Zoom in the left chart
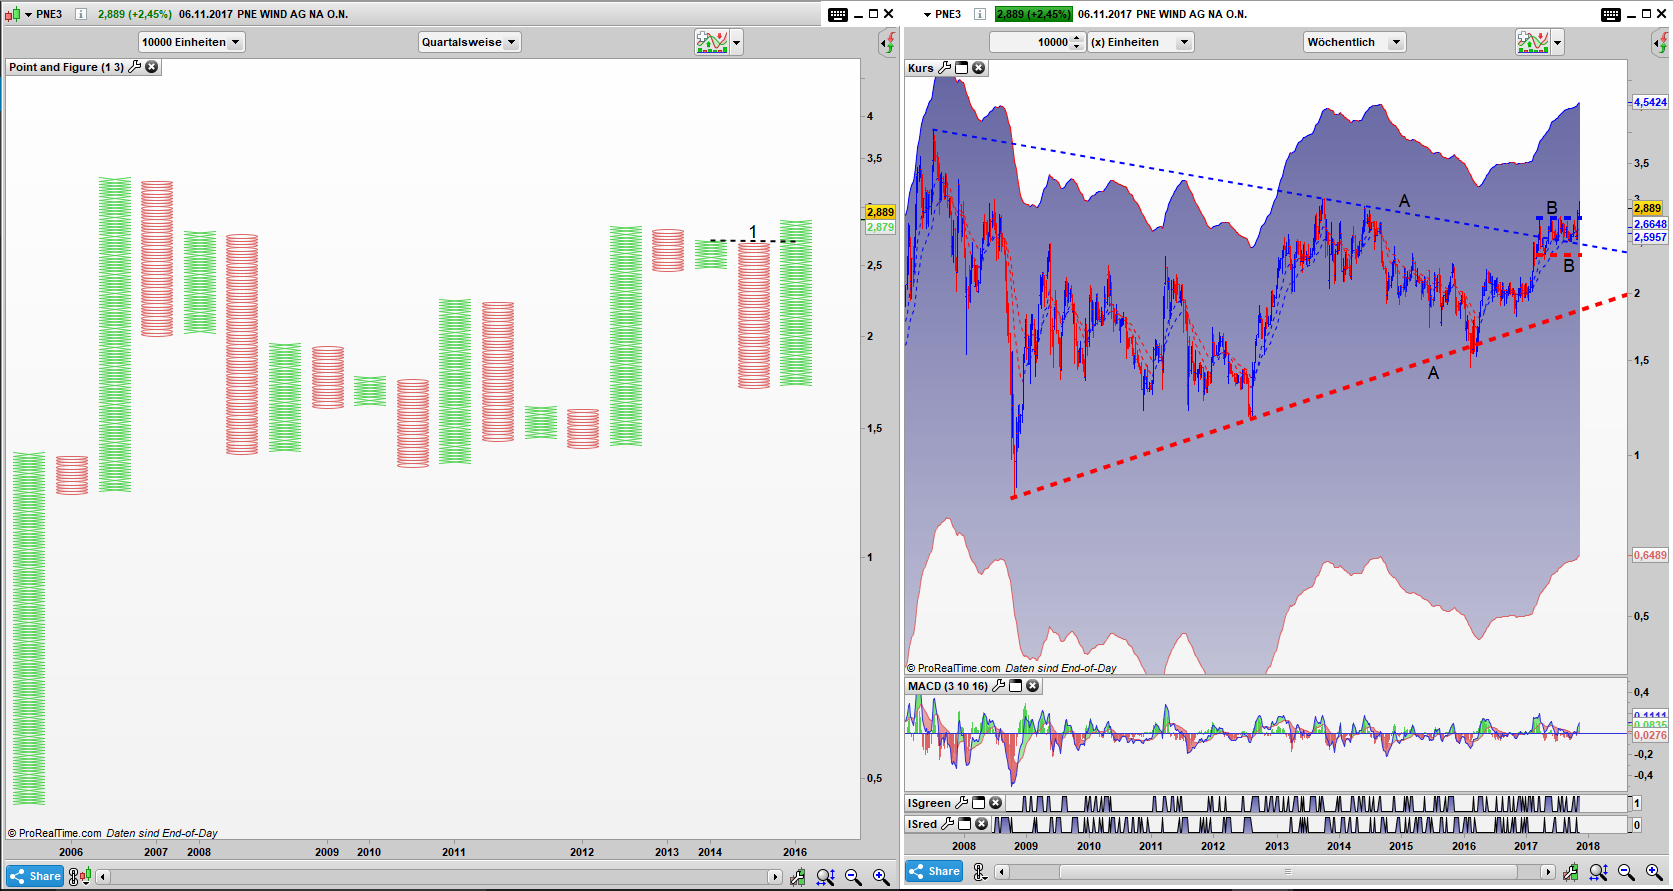 click(881, 877)
